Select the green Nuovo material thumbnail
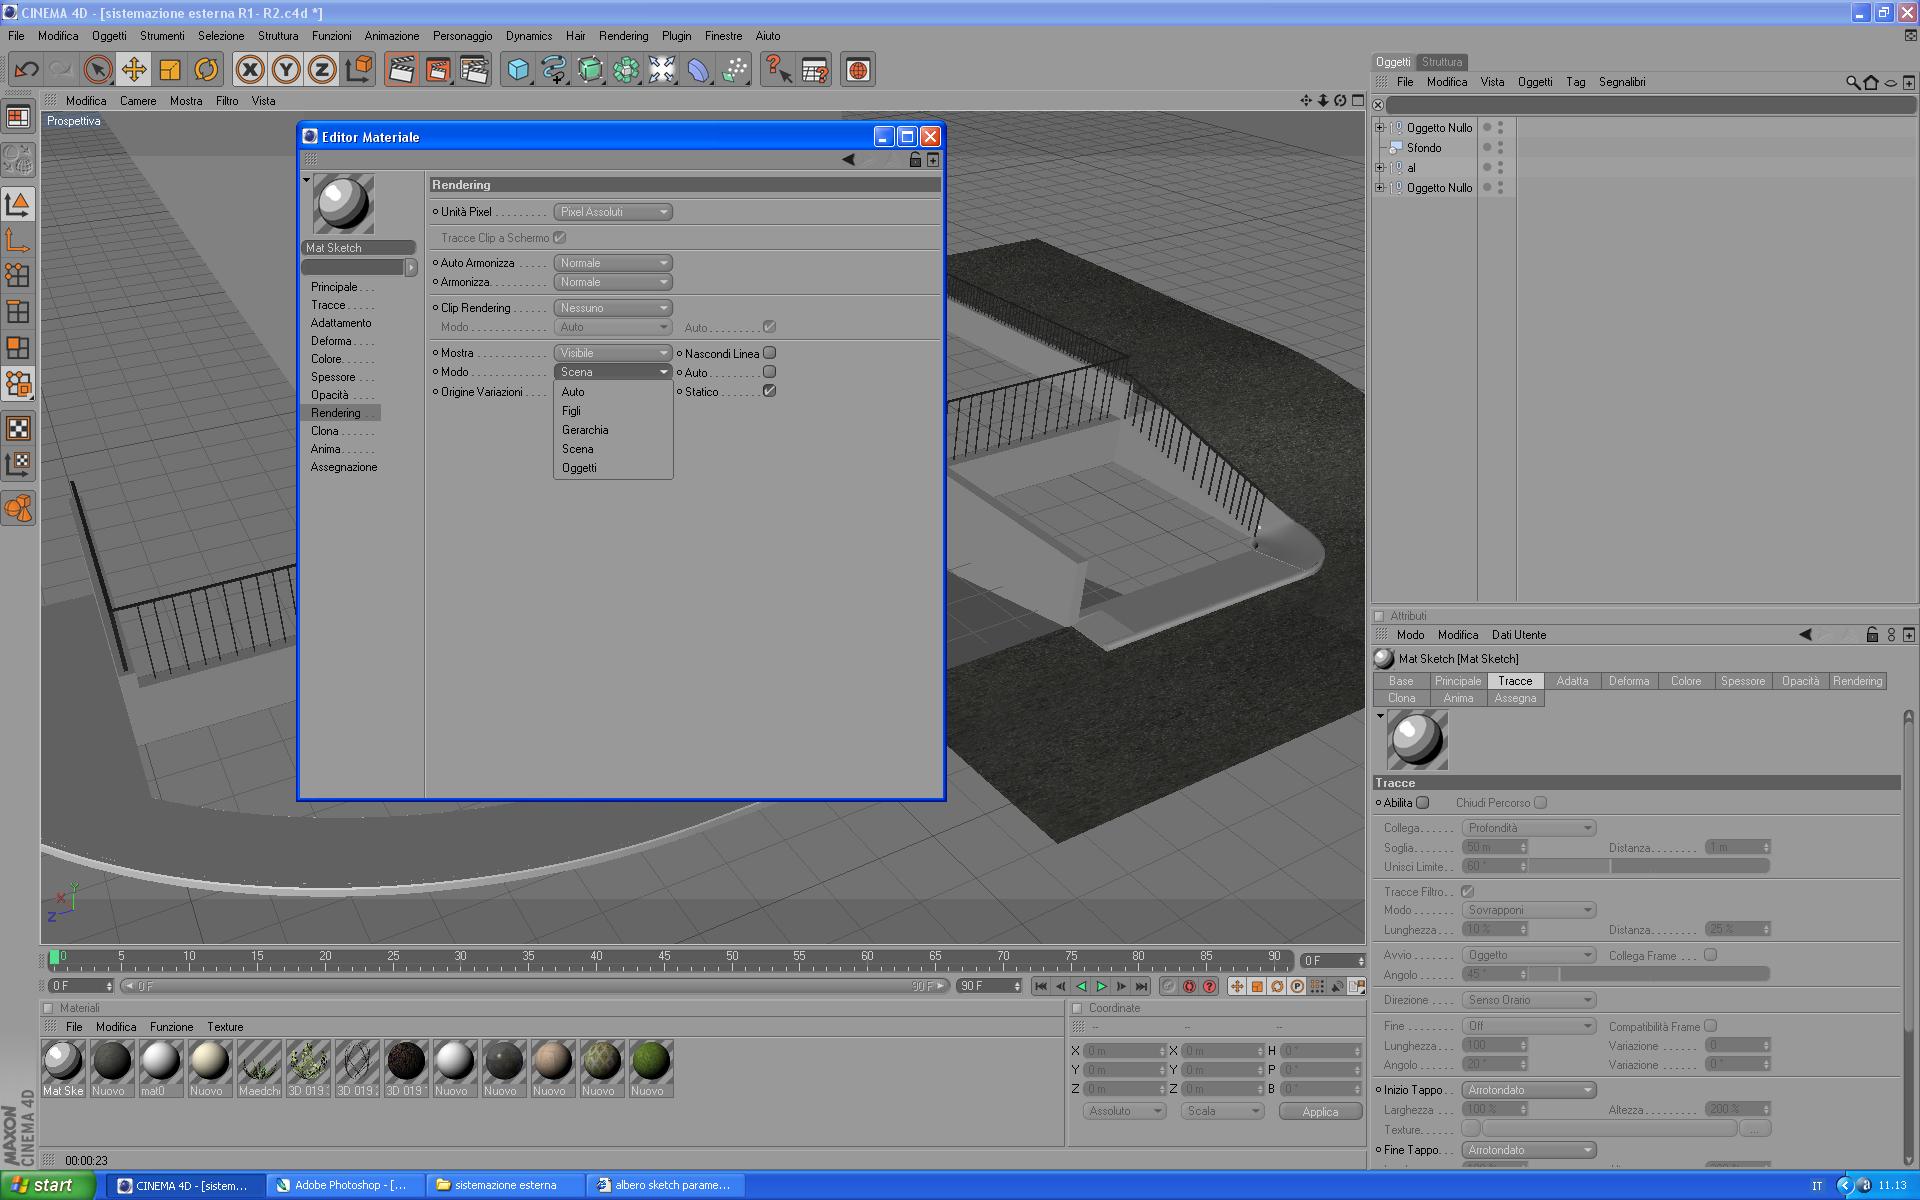The height and width of the screenshot is (1200, 1920). click(x=650, y=1062)
